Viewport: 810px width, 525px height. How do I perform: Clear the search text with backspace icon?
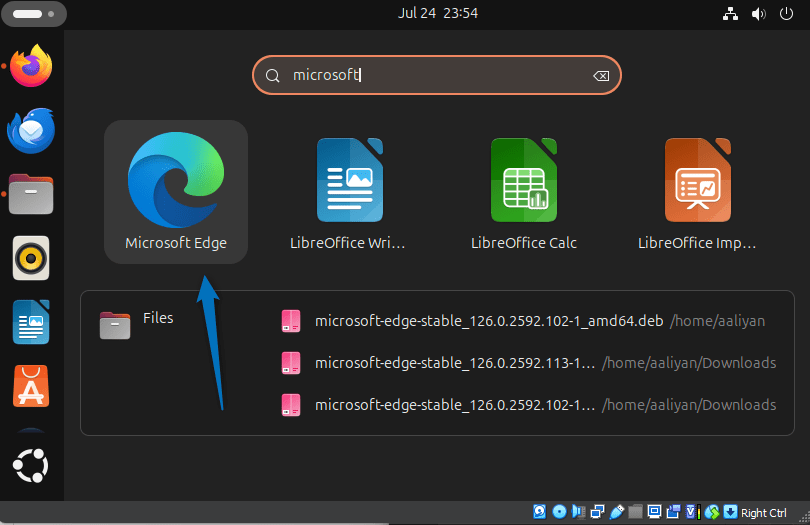(x=601, y=76)
